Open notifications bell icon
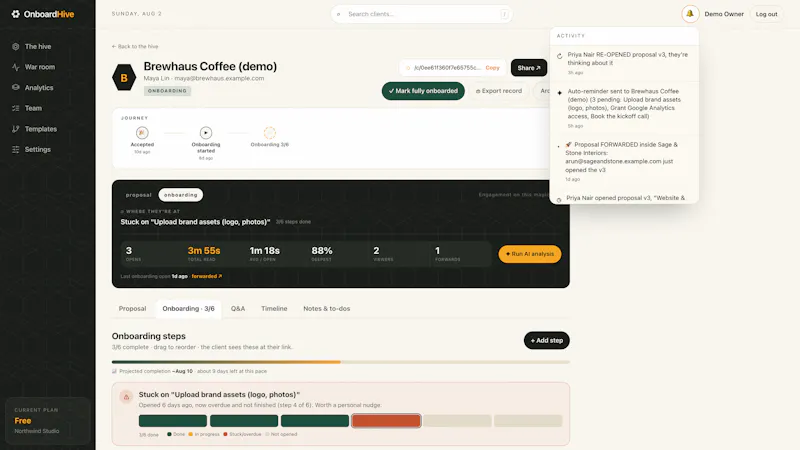800x450 pixels. pyautogui.click(x=690, y=14)
